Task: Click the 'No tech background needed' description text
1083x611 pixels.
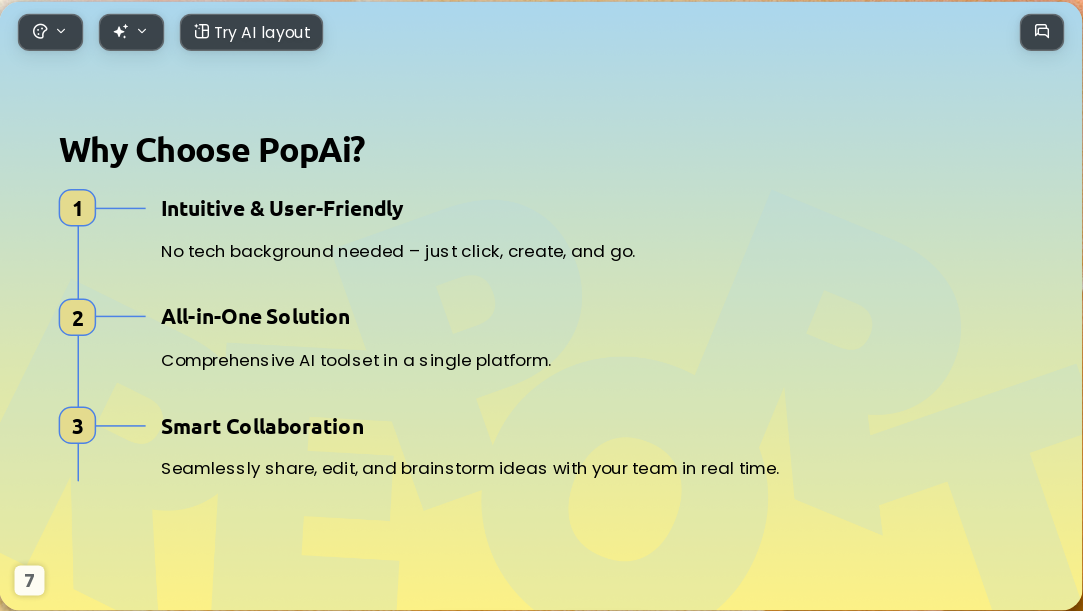Action: (398, 251)
